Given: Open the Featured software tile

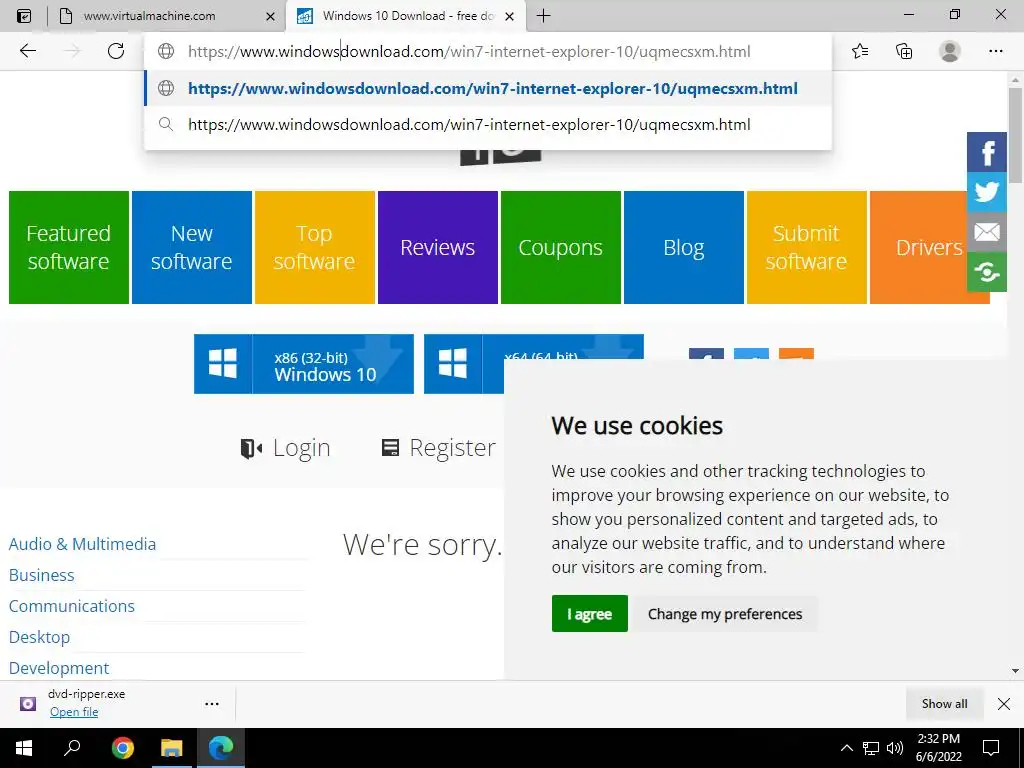Looking at the screenshot, I should [69, 248].
